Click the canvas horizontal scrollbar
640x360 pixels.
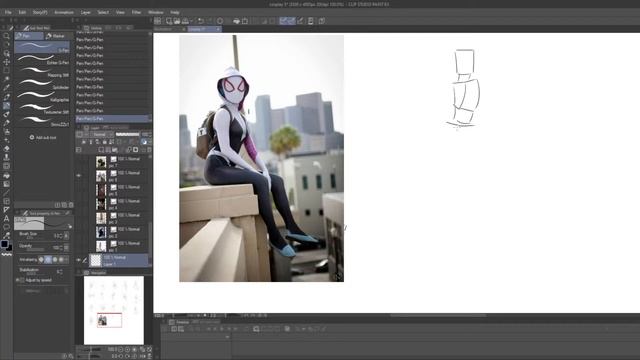[438, 316]
